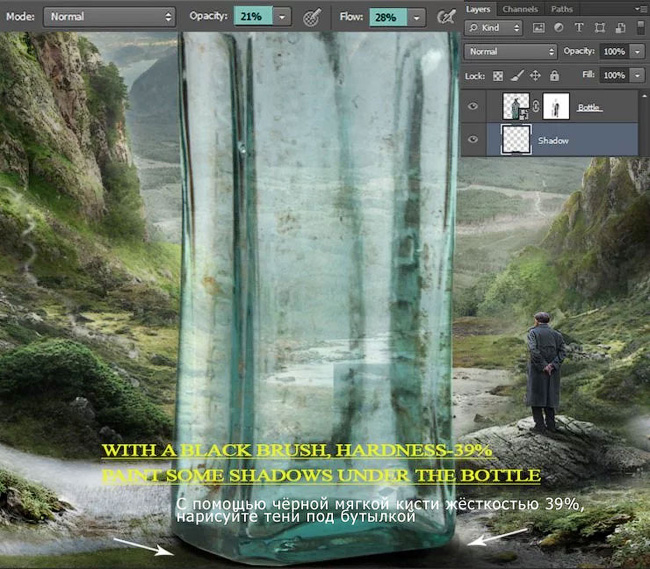Enable airbrush-style build-up icon

pos(446,17)
